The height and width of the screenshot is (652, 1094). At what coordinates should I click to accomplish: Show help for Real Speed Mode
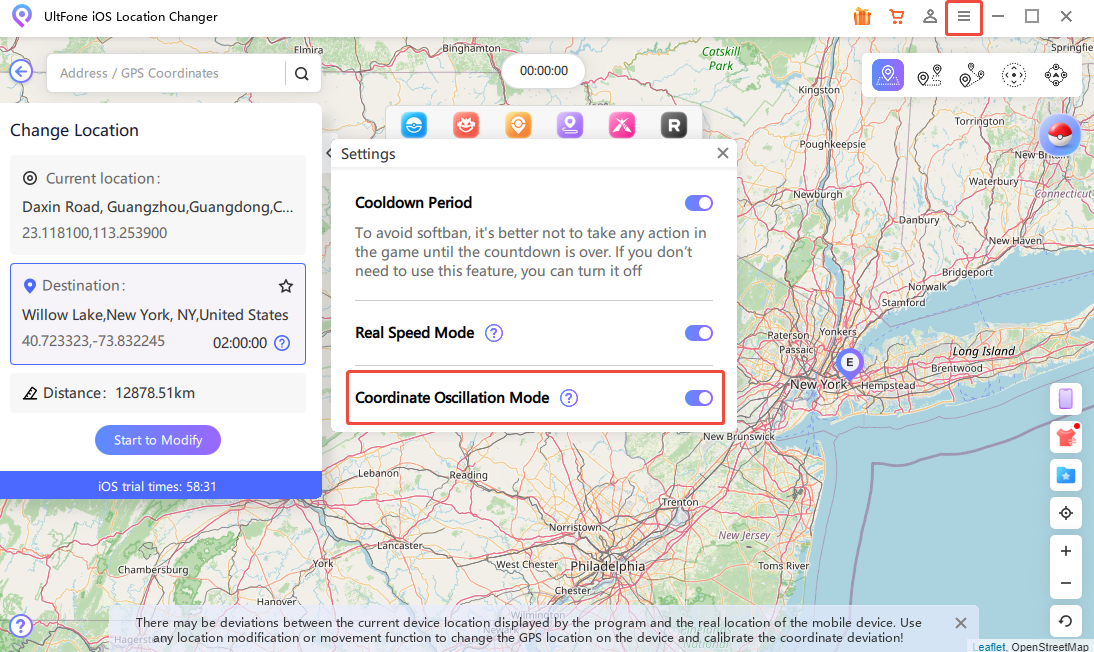pos(494,333)
